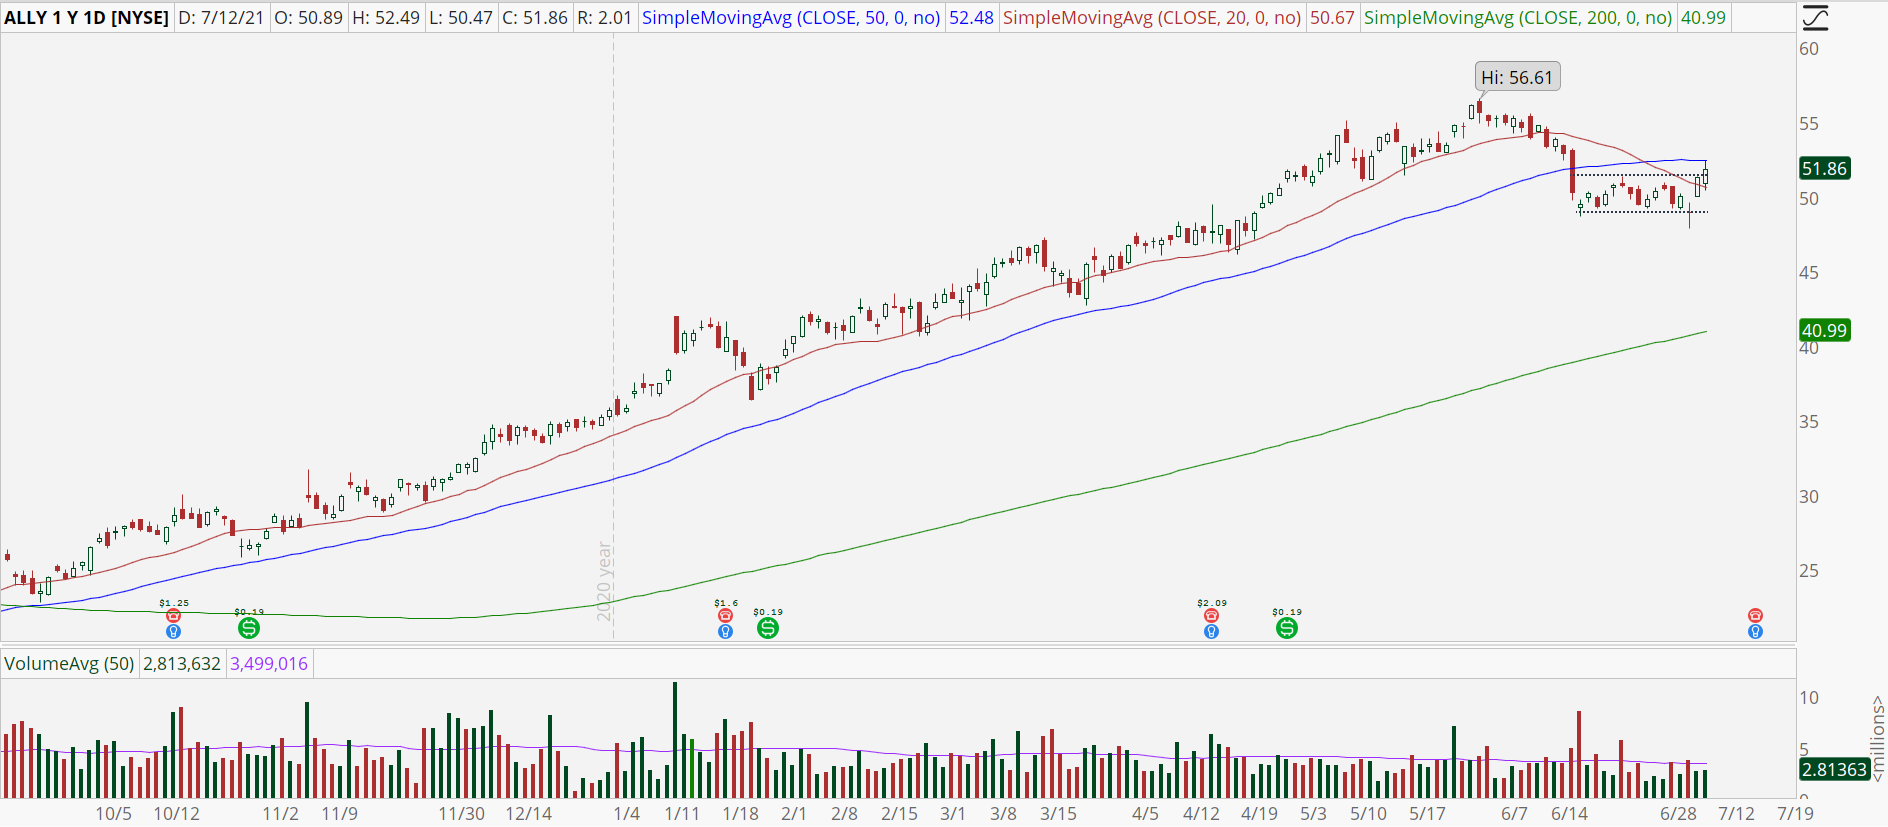
Task: Click the Hi: 56.61 price bubble
Action: tap(1517, 77)
